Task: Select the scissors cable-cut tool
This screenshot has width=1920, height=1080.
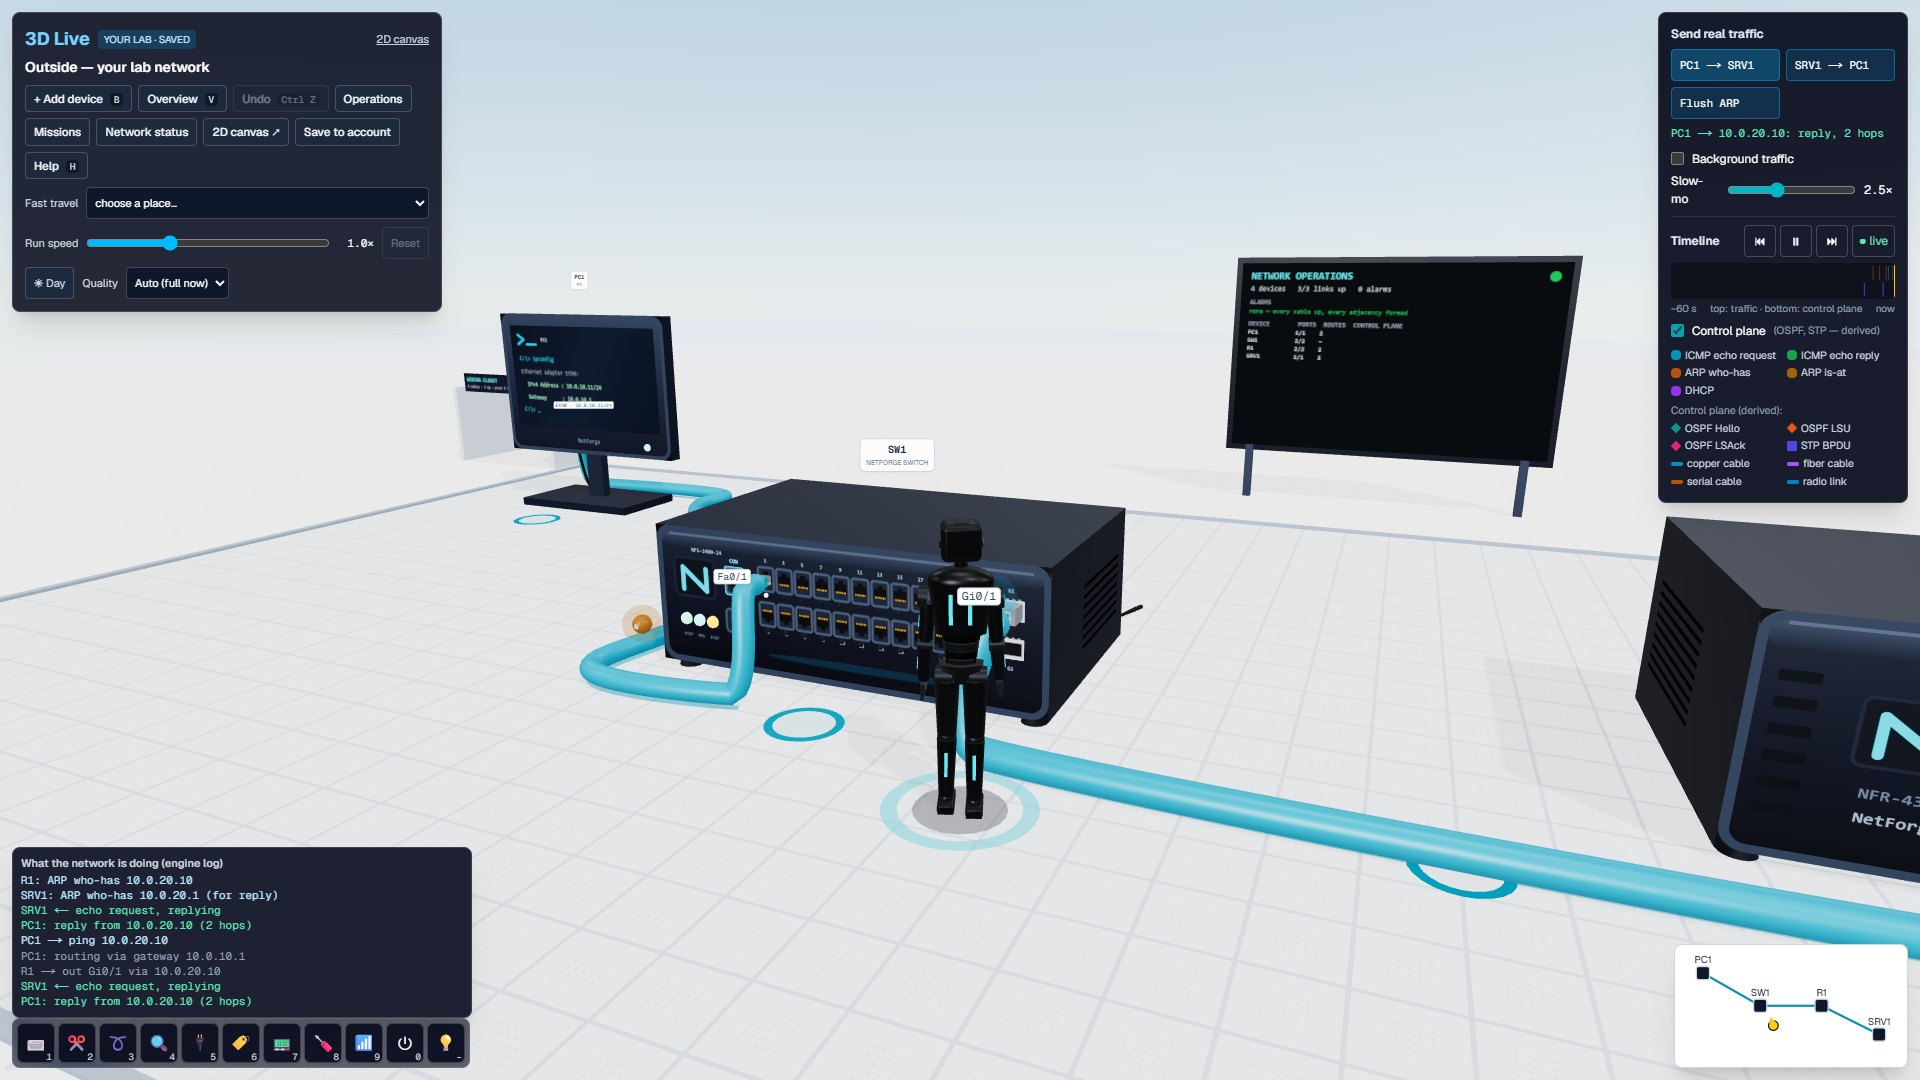Action: click(x=77, y=1044)
